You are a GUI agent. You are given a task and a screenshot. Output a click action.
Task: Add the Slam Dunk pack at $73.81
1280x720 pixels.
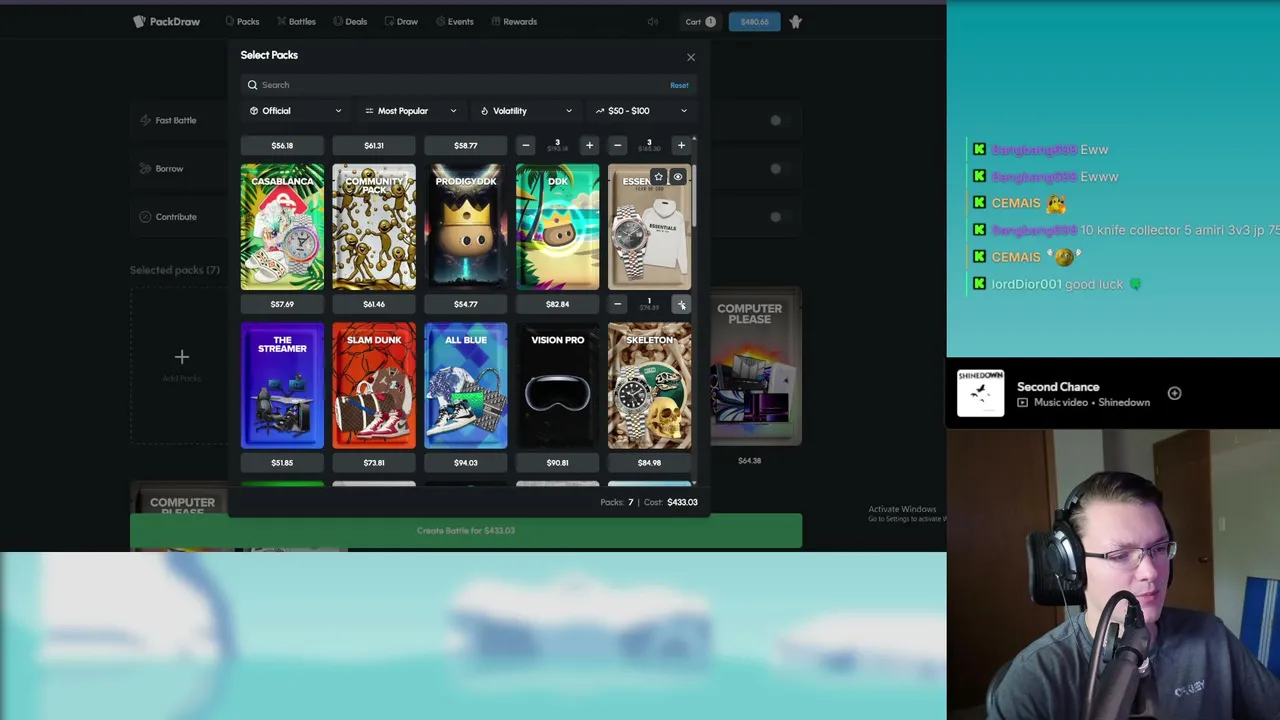(374, 463)
